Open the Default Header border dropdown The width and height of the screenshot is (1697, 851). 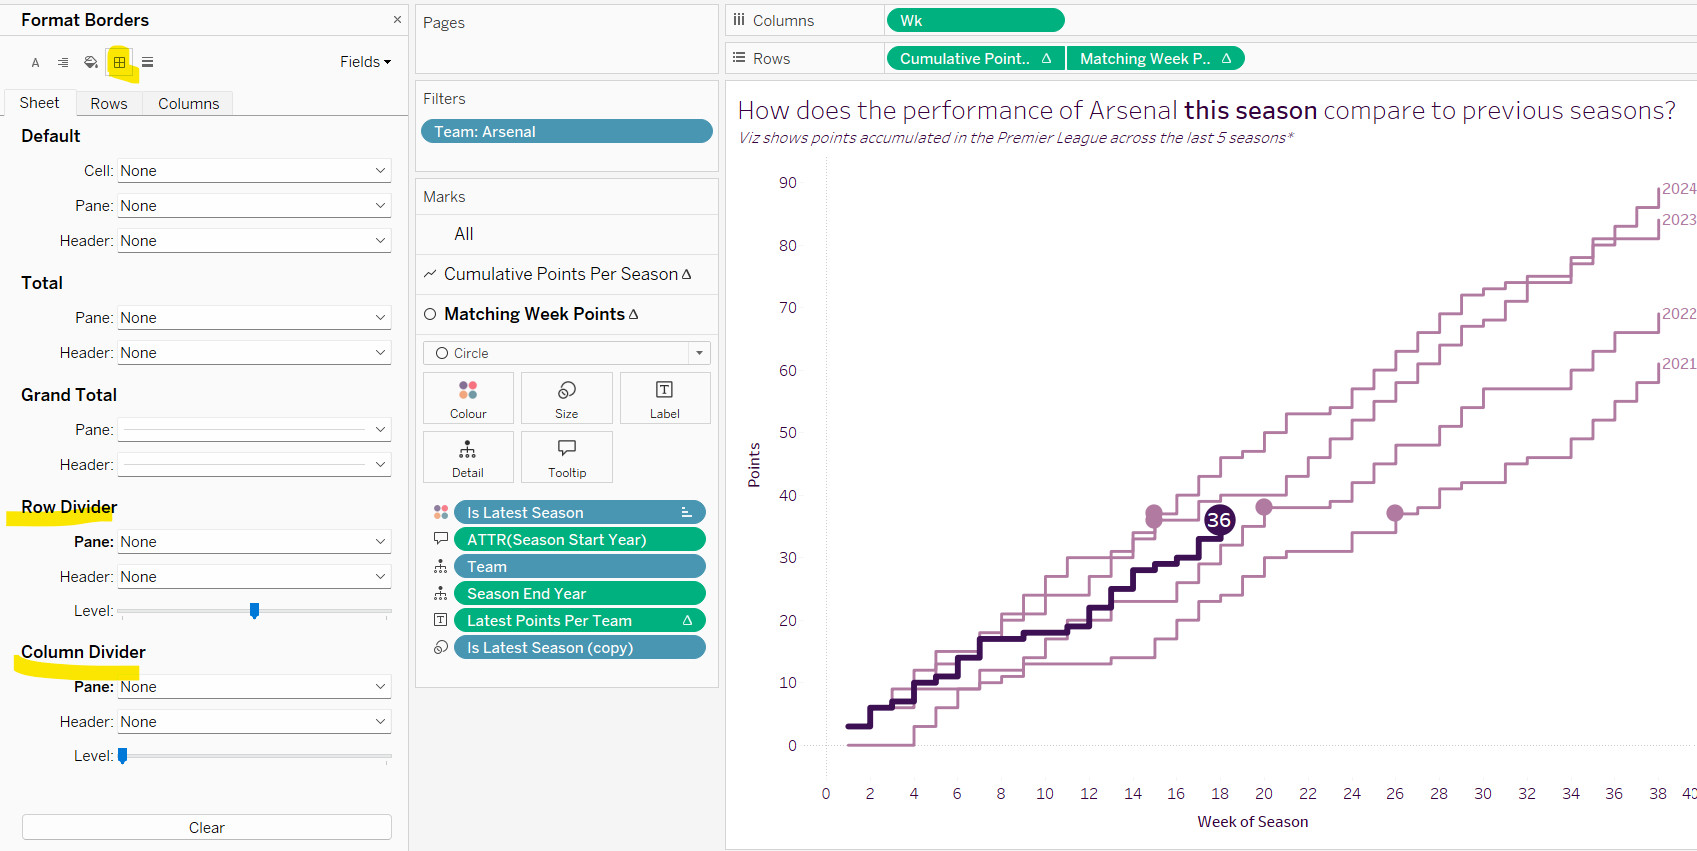pos(254,241)
